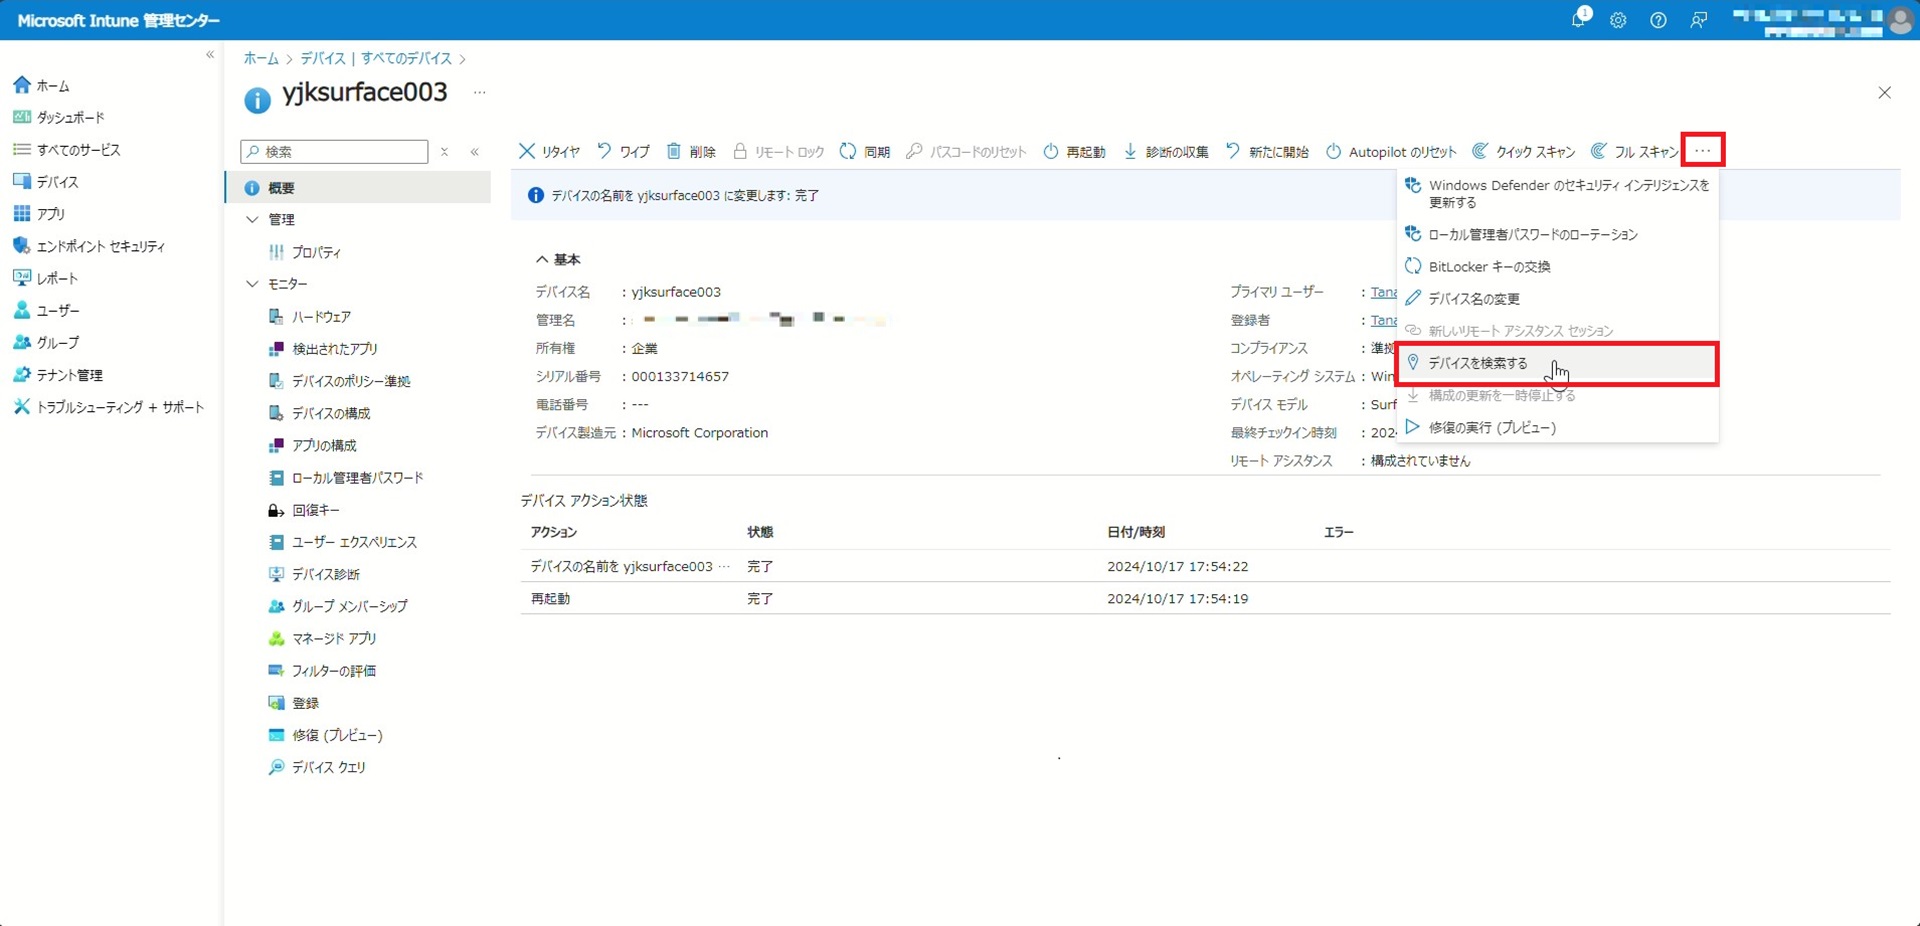The width and height of the screenshot is (1920, 926).
Task: Open ハードウェア in the resource menu
Action: [x=310, y=317]
